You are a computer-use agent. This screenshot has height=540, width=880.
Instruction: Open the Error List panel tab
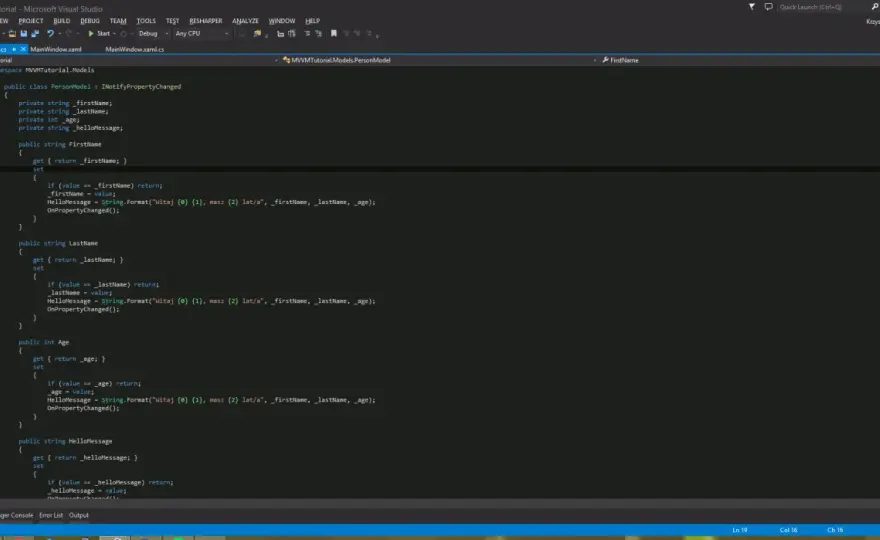click(x=51, y=515)
